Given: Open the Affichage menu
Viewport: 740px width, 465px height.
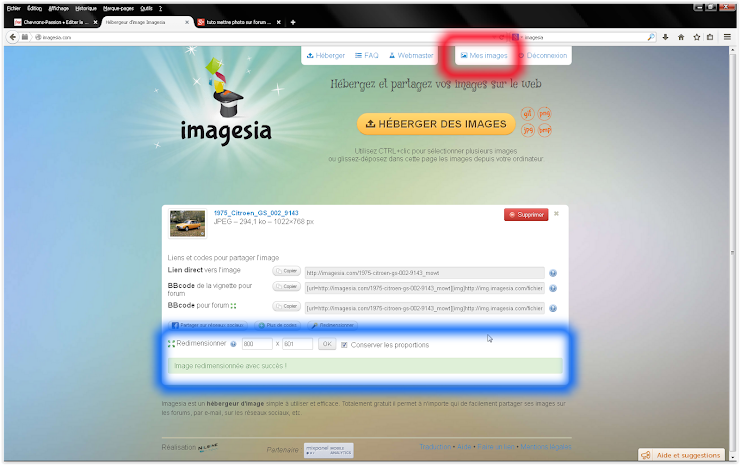Looking at the screenshot, I should pyautogui.click(x=59, y=8).
